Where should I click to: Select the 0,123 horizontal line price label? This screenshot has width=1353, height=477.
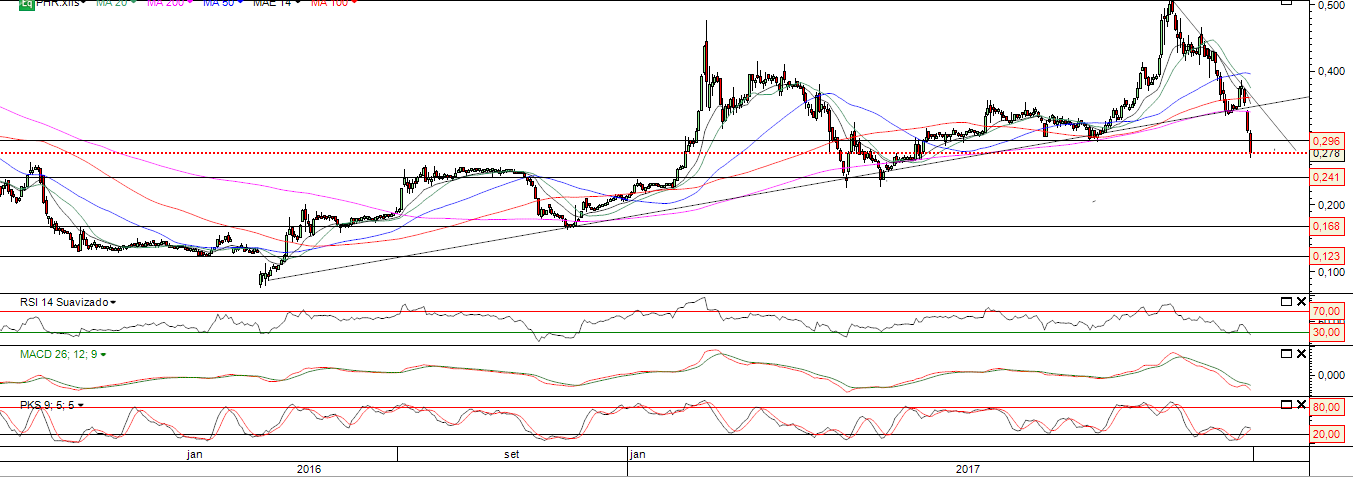pos(1326,257)
